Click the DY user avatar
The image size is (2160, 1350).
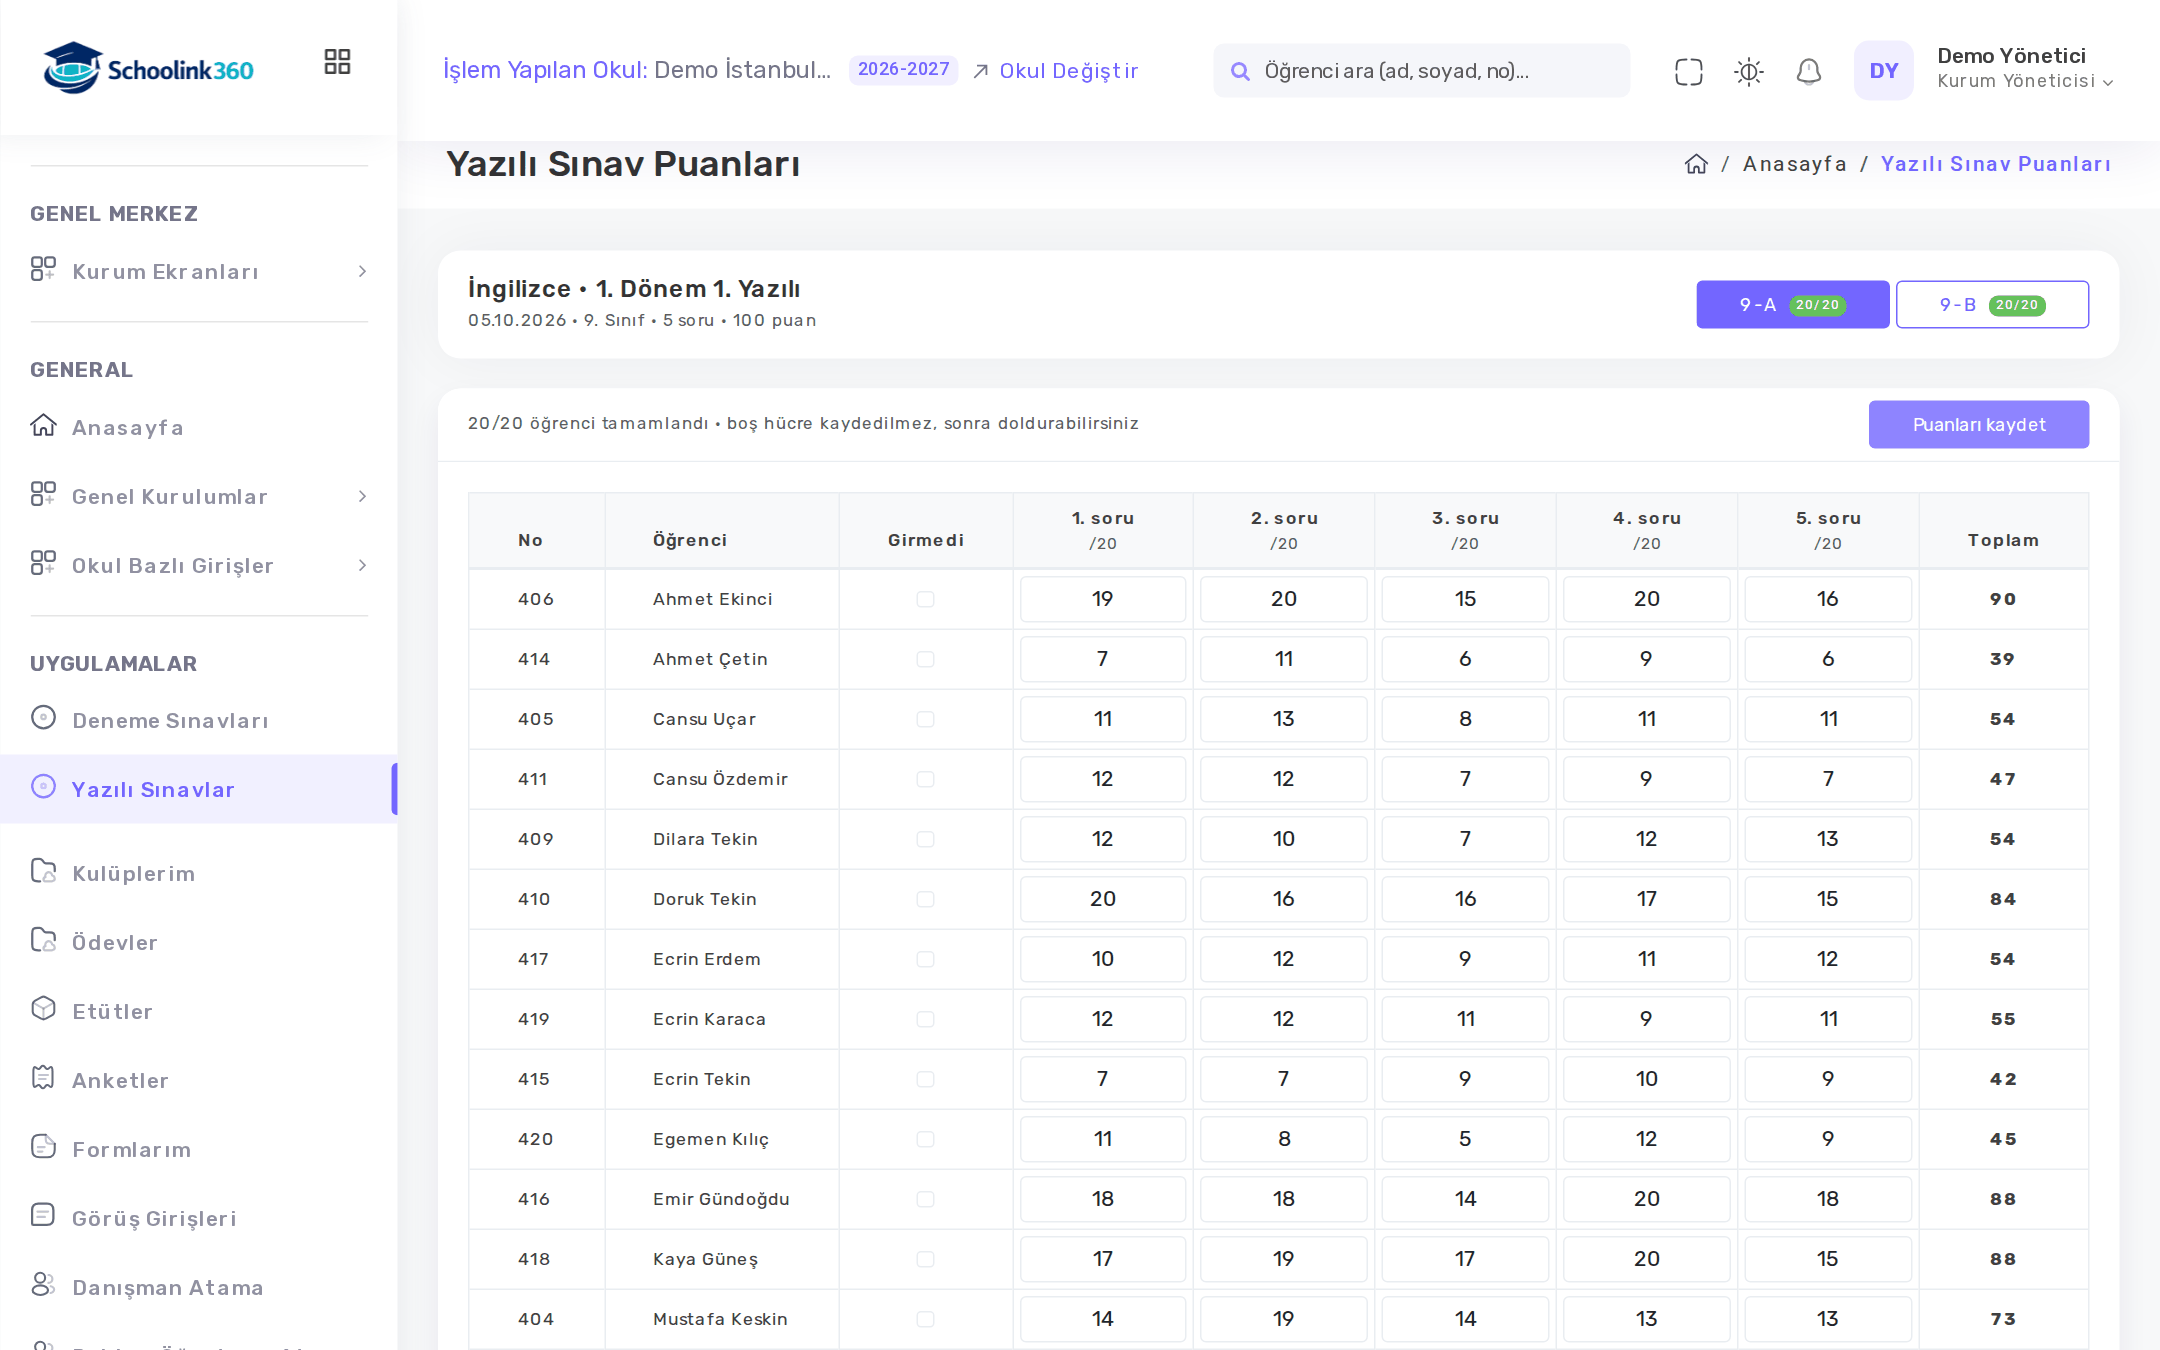1883,70
